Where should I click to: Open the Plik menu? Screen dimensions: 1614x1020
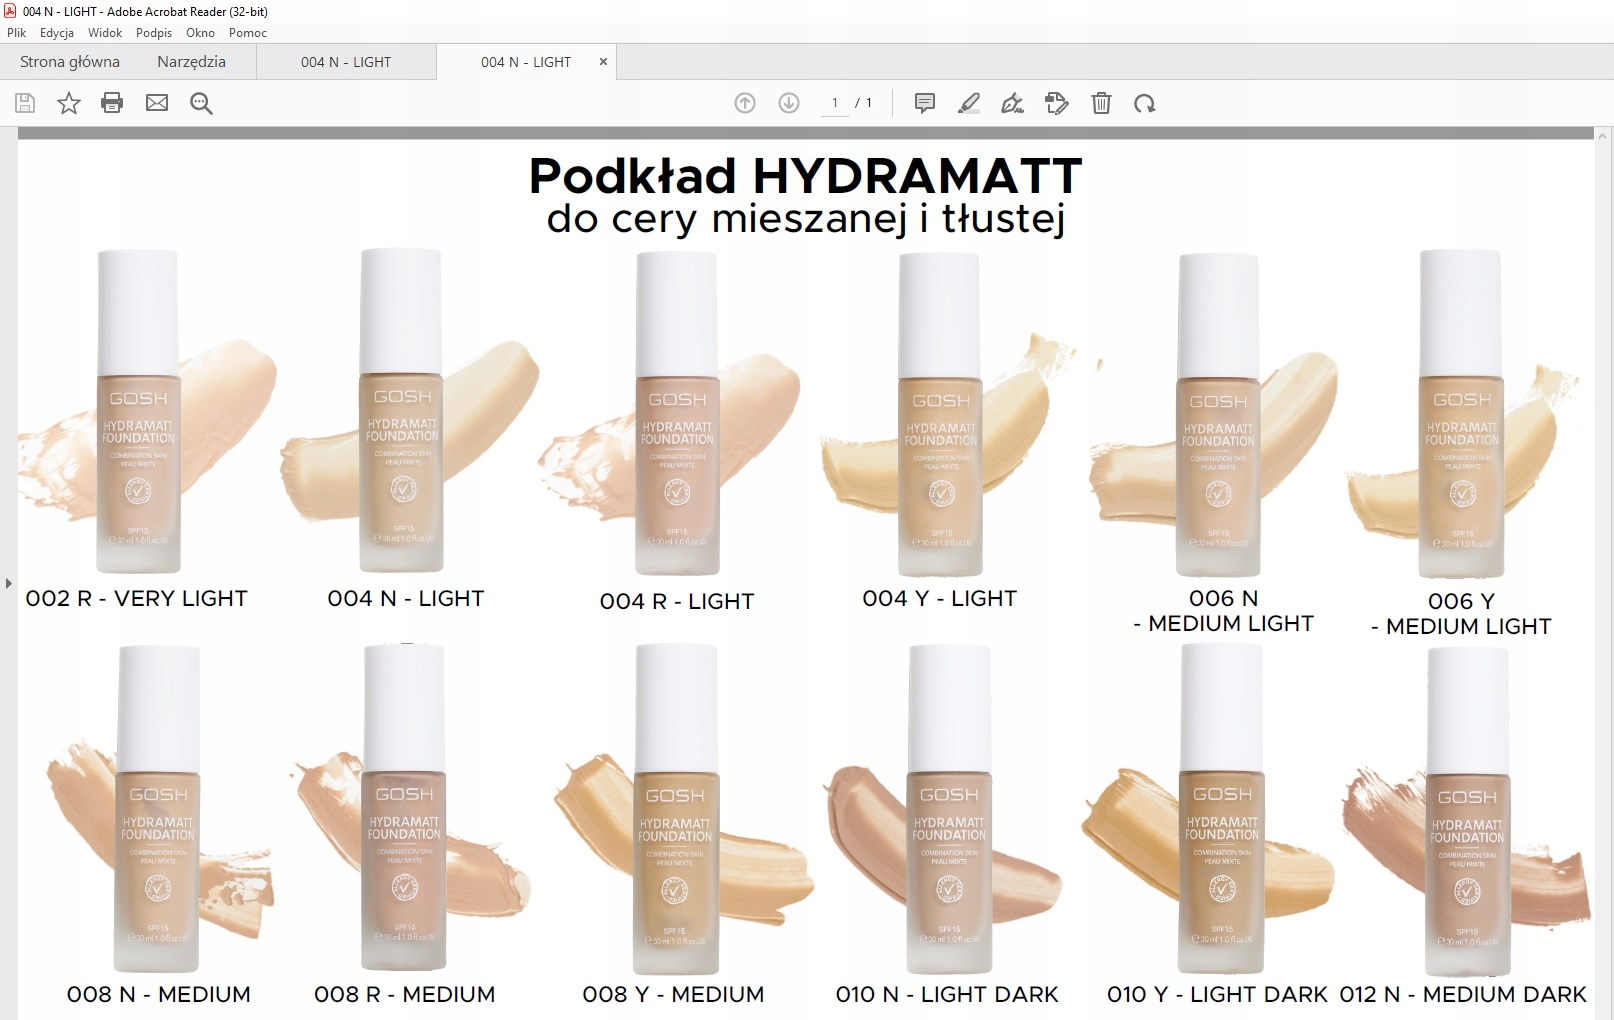17,32
